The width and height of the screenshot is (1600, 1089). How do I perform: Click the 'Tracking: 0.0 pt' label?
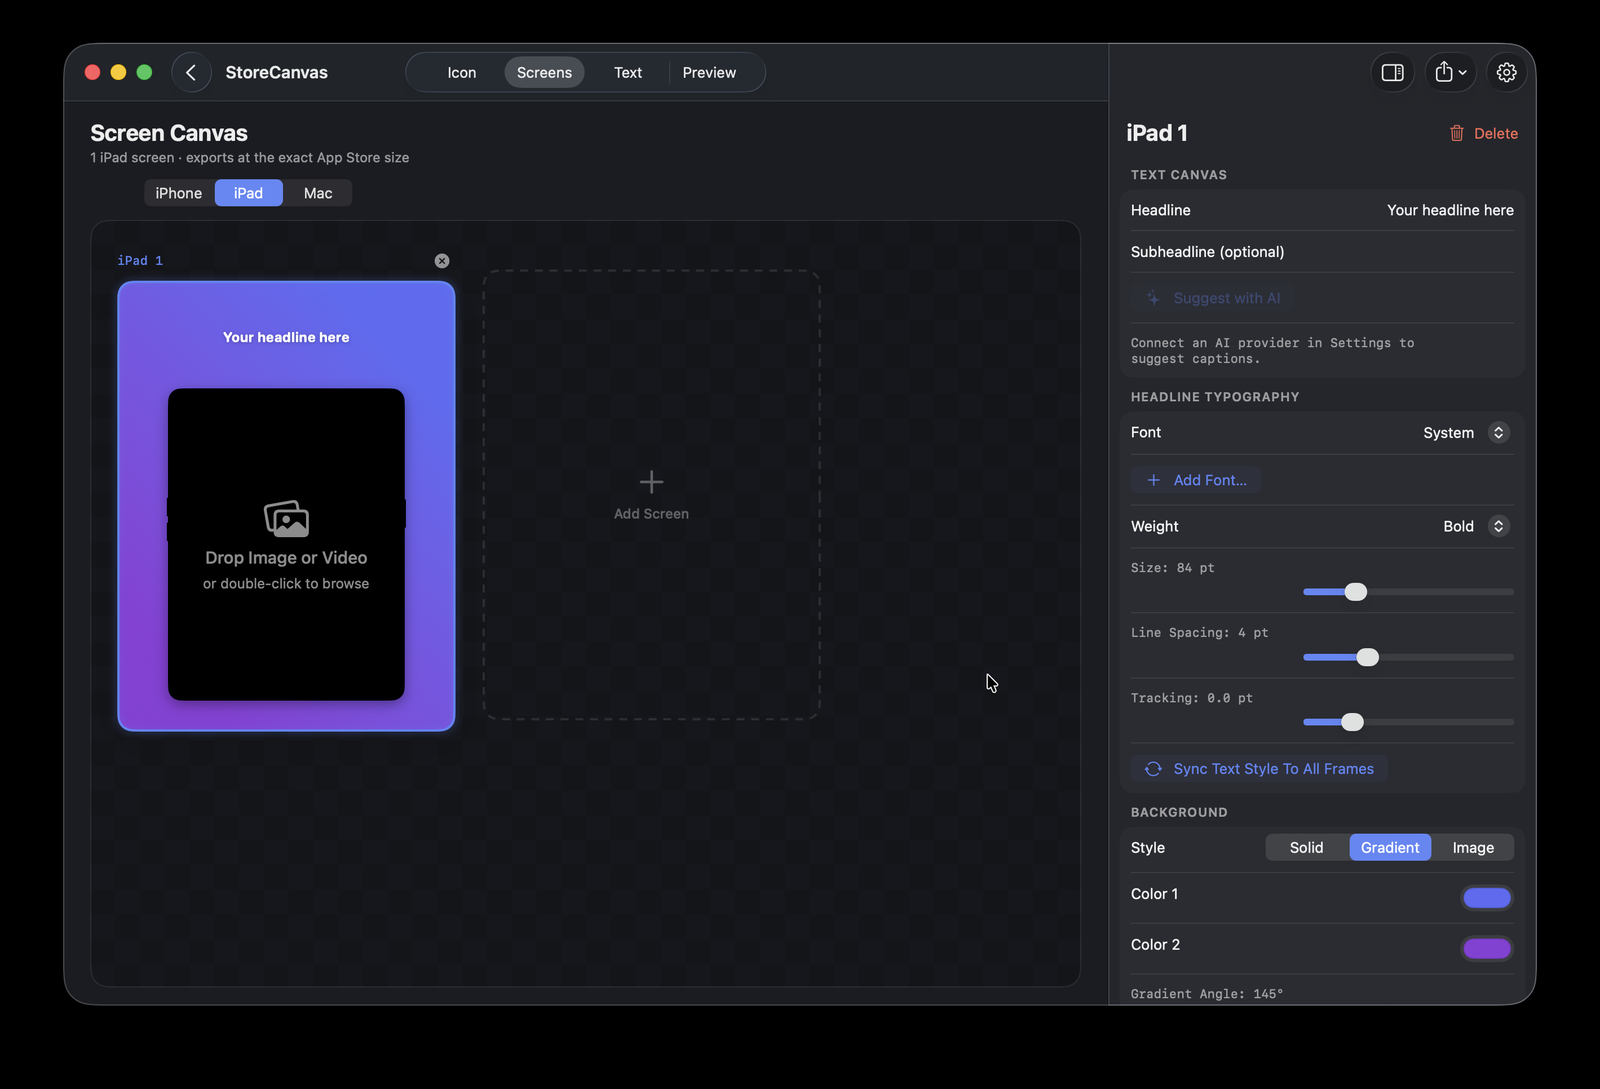pyautogui.click(x=1192, y=698)
